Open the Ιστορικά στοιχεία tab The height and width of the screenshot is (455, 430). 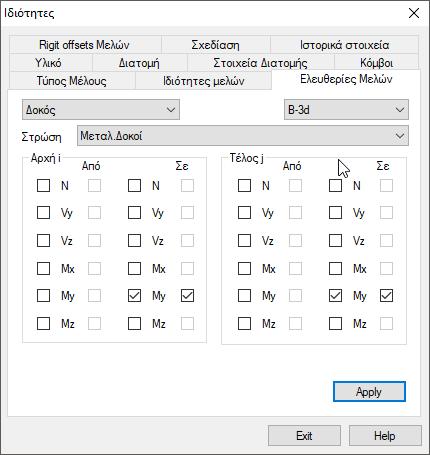[x=344, y=44]
